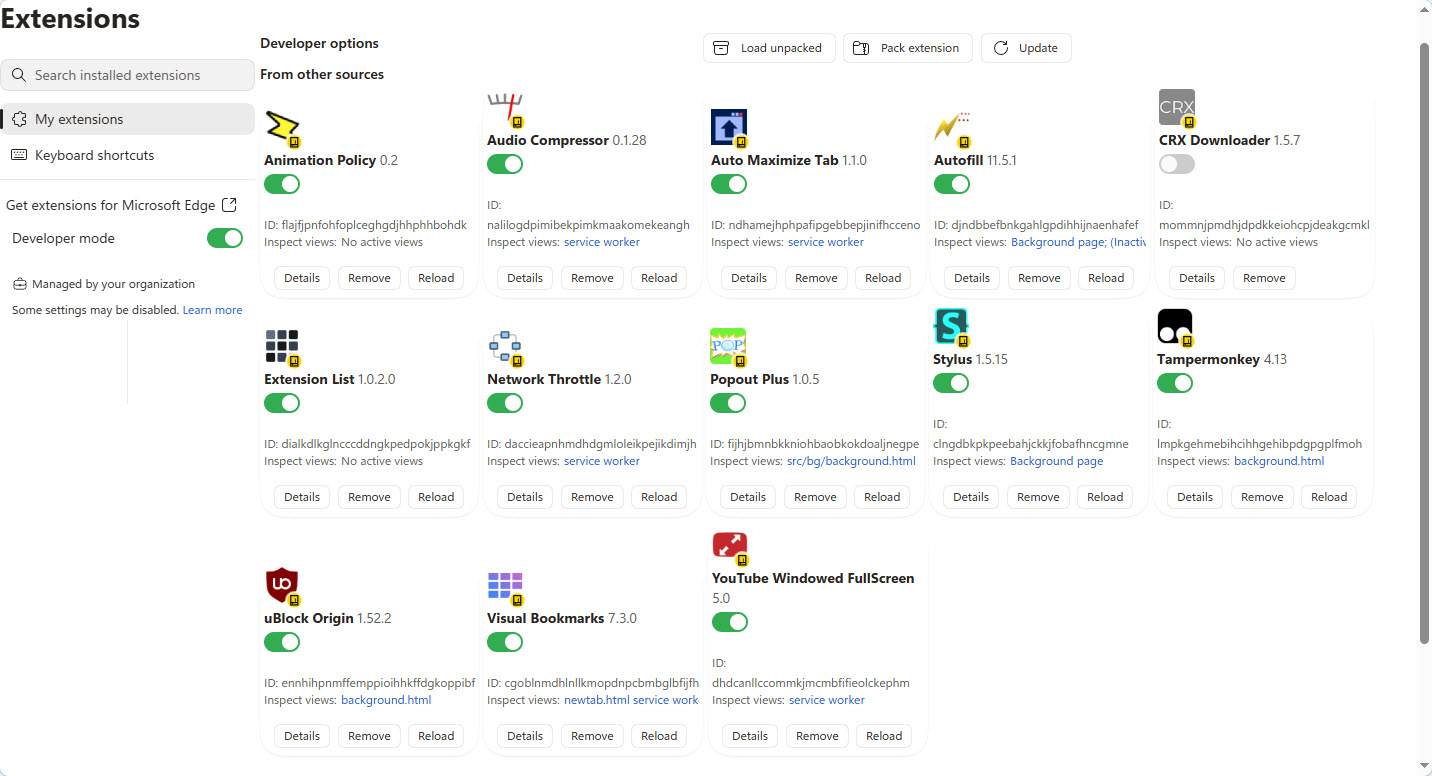Viewport: 1432px width, 776px height.
Task: Inspect uBlock Origin background.html view
Action: coord(386,700)
